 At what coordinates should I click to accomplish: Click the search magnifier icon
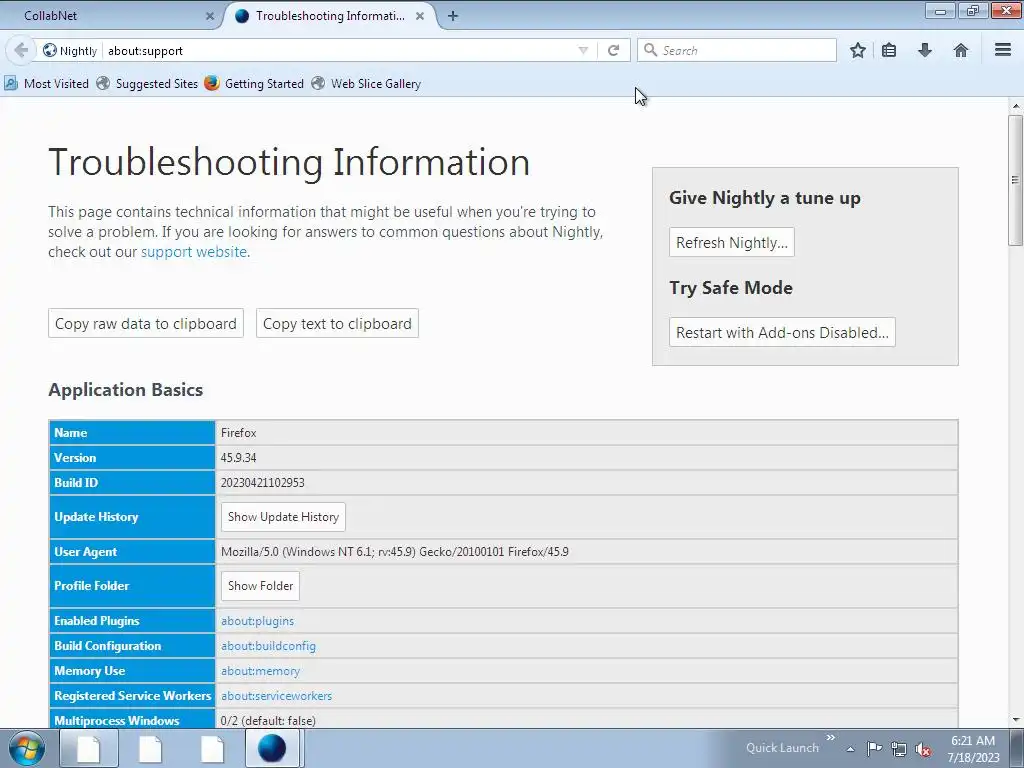point(650,50)
